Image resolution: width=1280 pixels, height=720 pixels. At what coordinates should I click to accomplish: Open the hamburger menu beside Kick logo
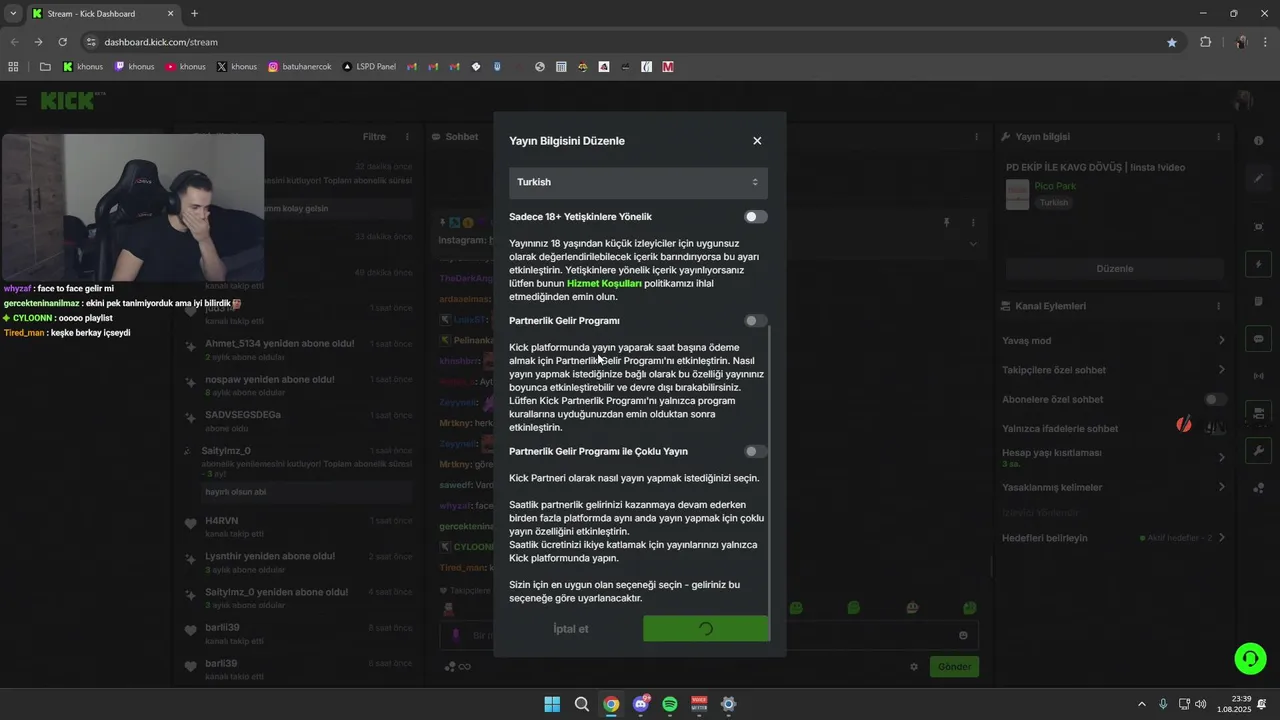coord(21,101)
